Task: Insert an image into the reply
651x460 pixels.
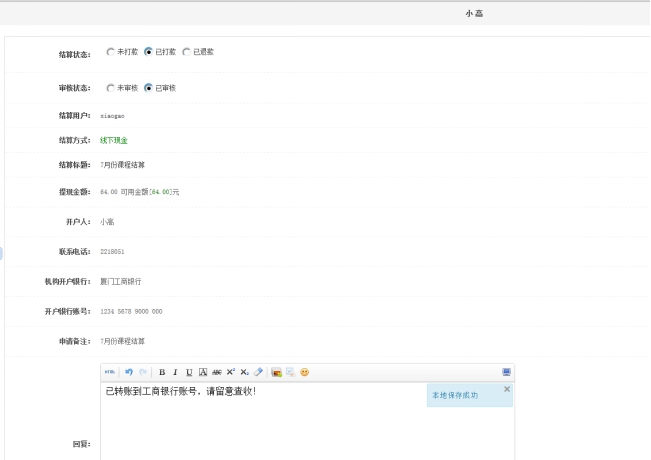Action: click(277, 372)
